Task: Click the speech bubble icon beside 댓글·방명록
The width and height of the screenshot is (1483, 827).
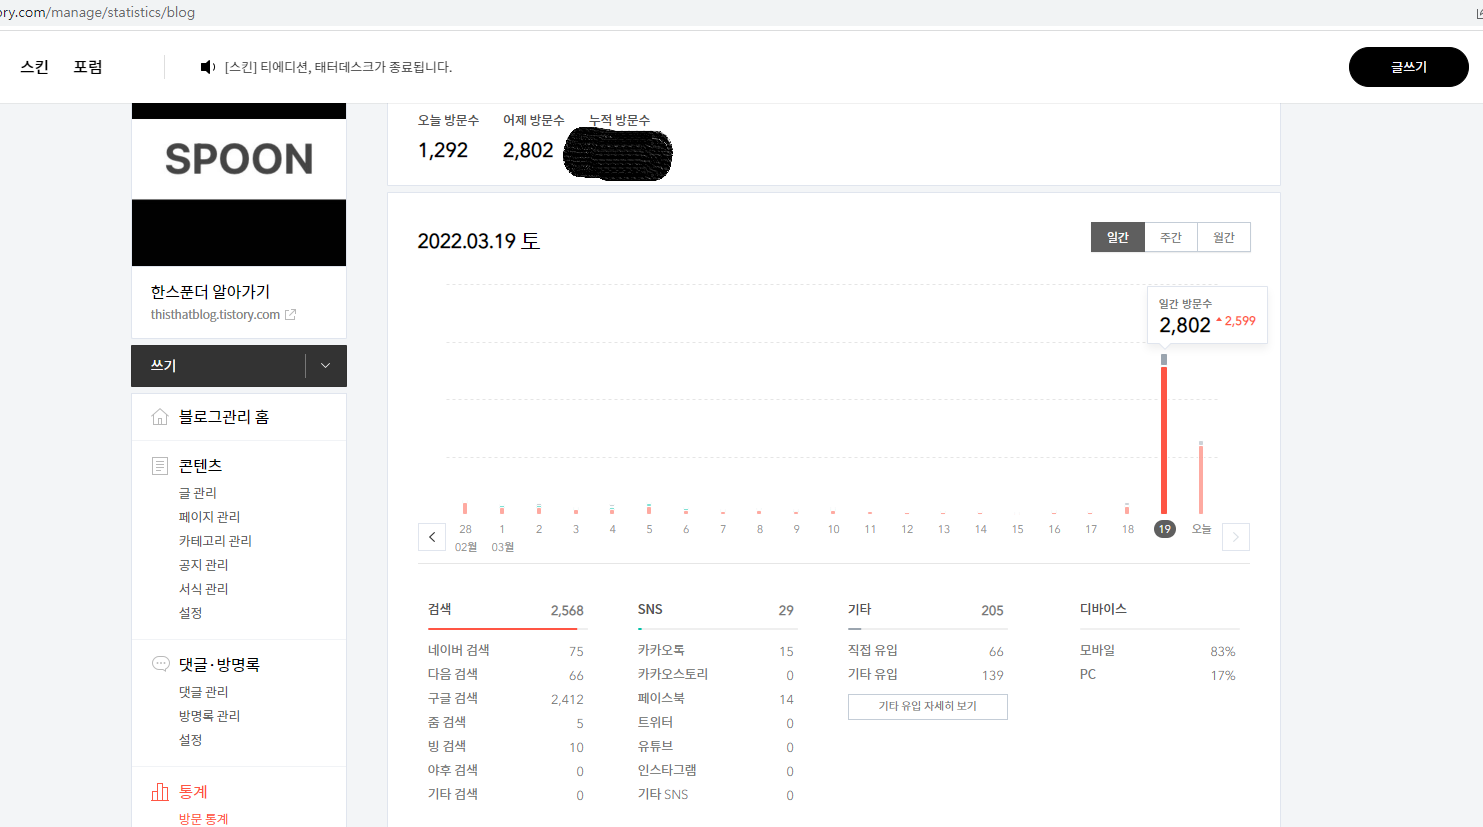Action: 160,664
